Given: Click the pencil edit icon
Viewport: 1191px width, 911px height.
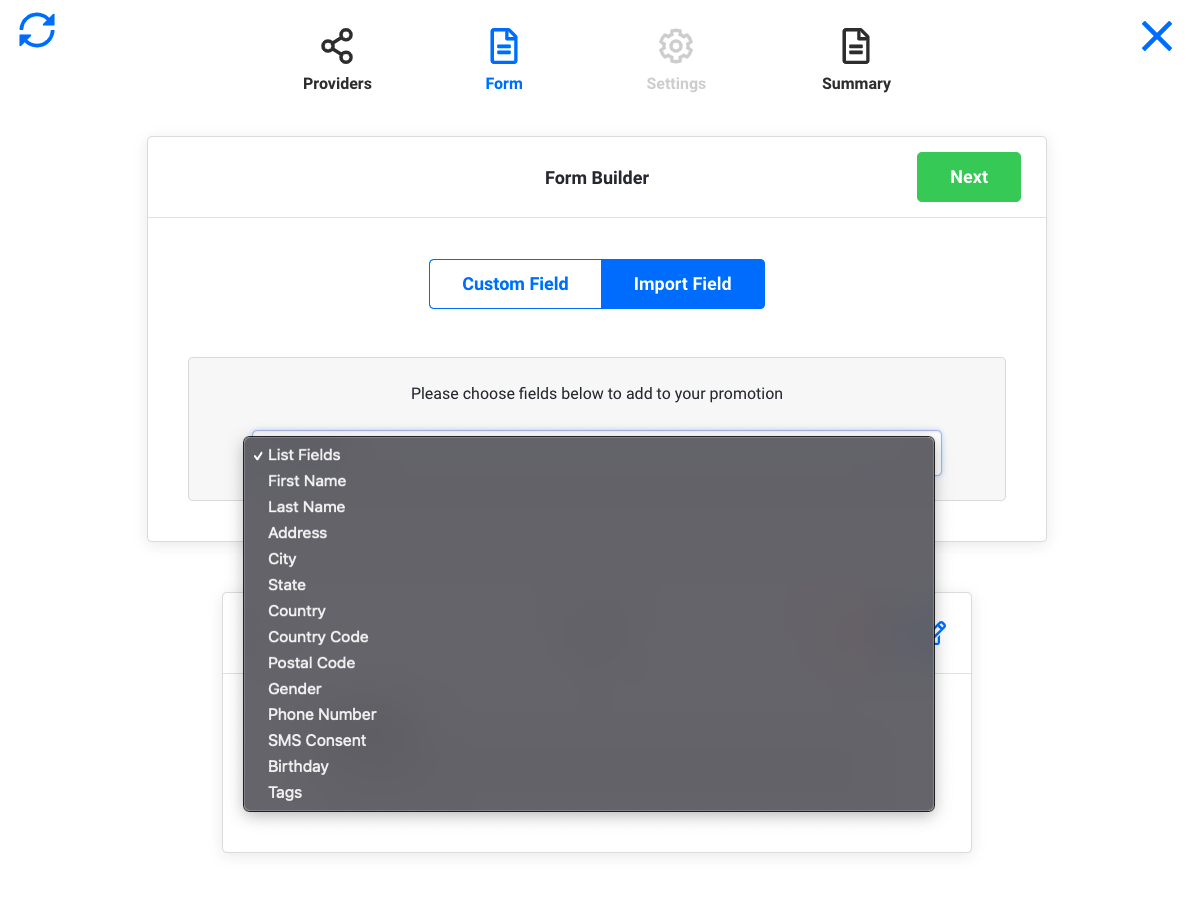Looking at the screenshot, I should (937, 633).
